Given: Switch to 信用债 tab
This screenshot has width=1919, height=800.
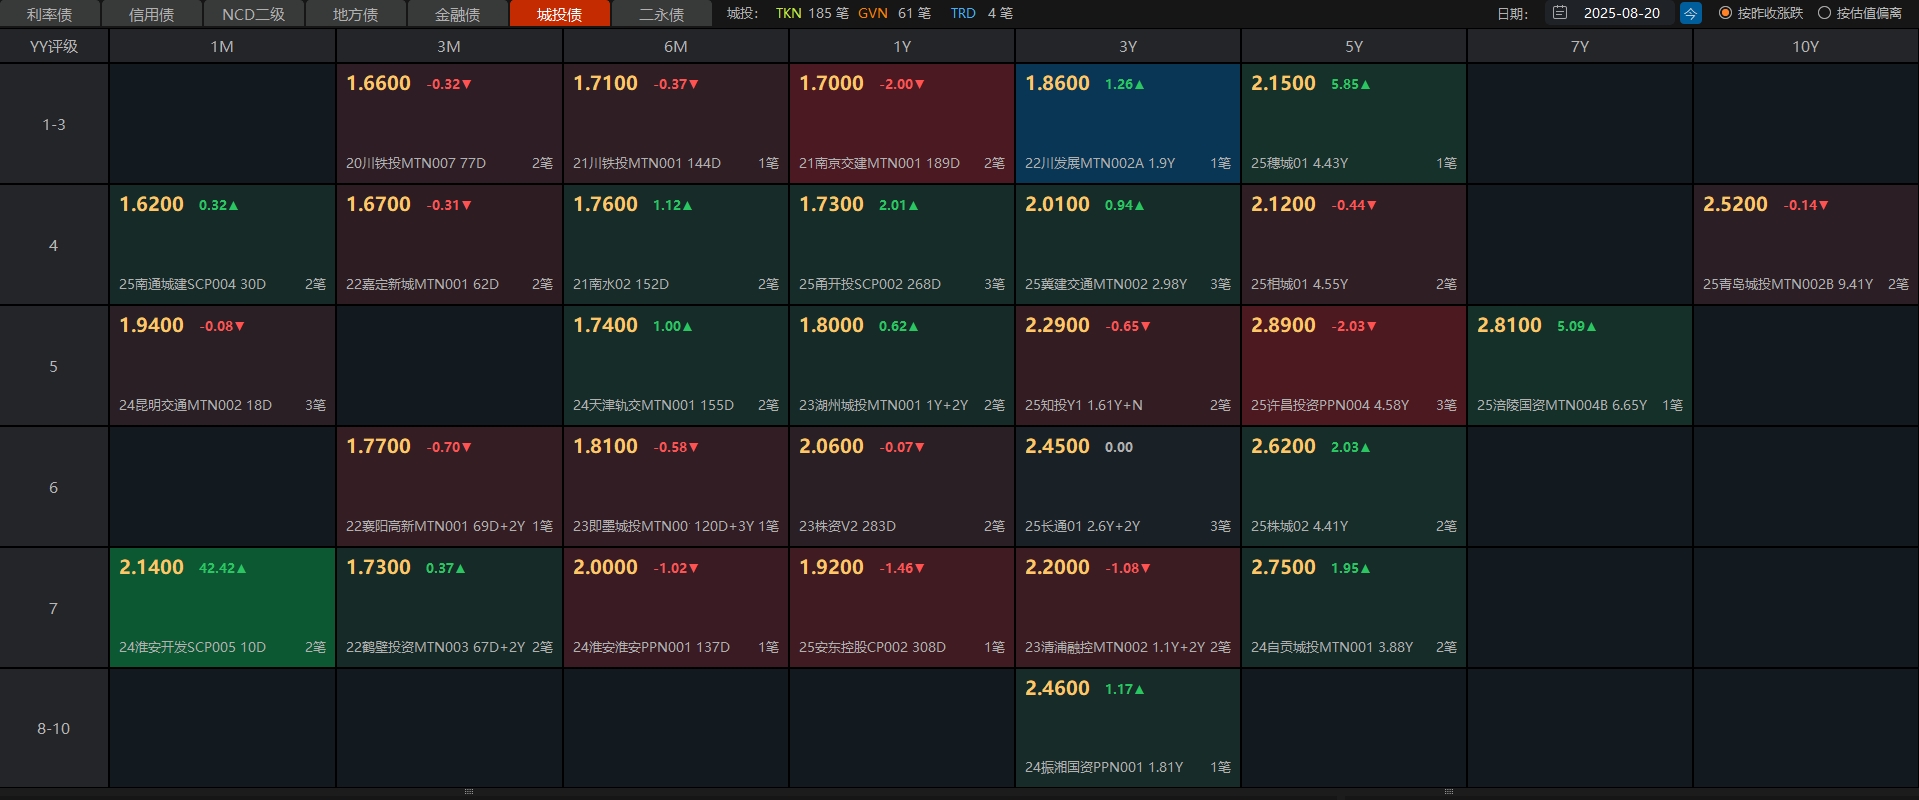Looking at the screenshot, I should [152, 14].
